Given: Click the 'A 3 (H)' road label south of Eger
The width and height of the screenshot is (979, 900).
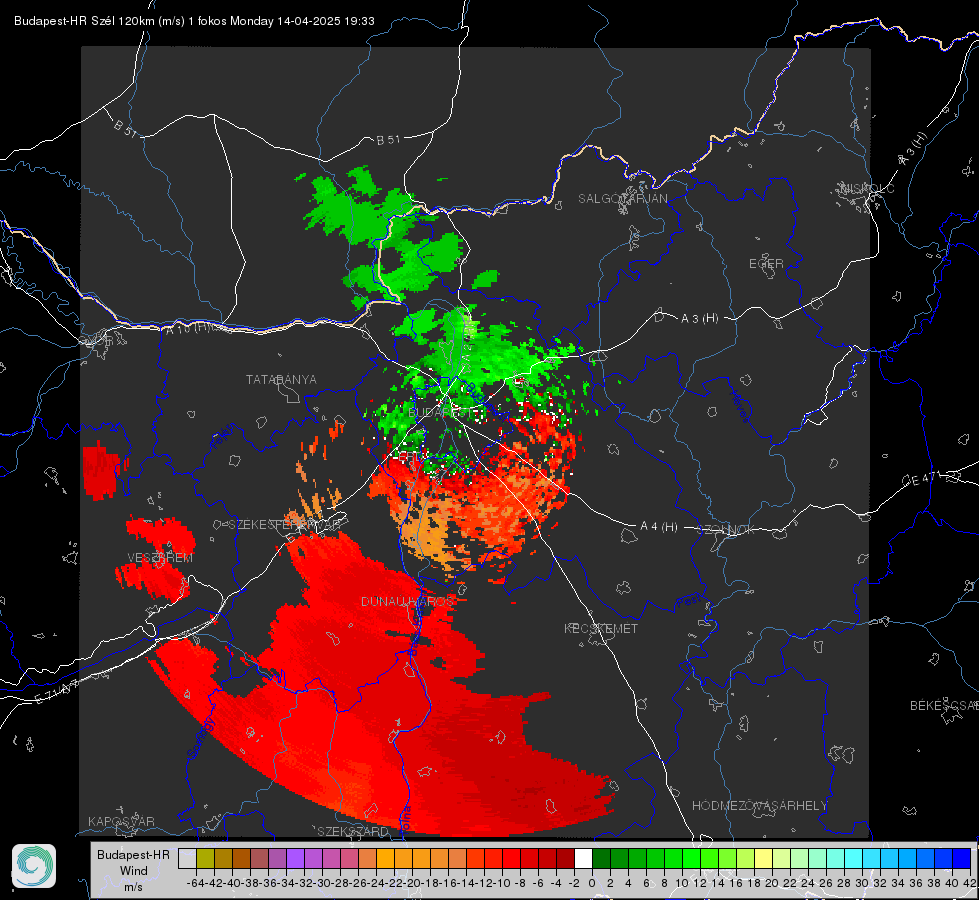Looking at the screenshot, I should pos(699,319).
